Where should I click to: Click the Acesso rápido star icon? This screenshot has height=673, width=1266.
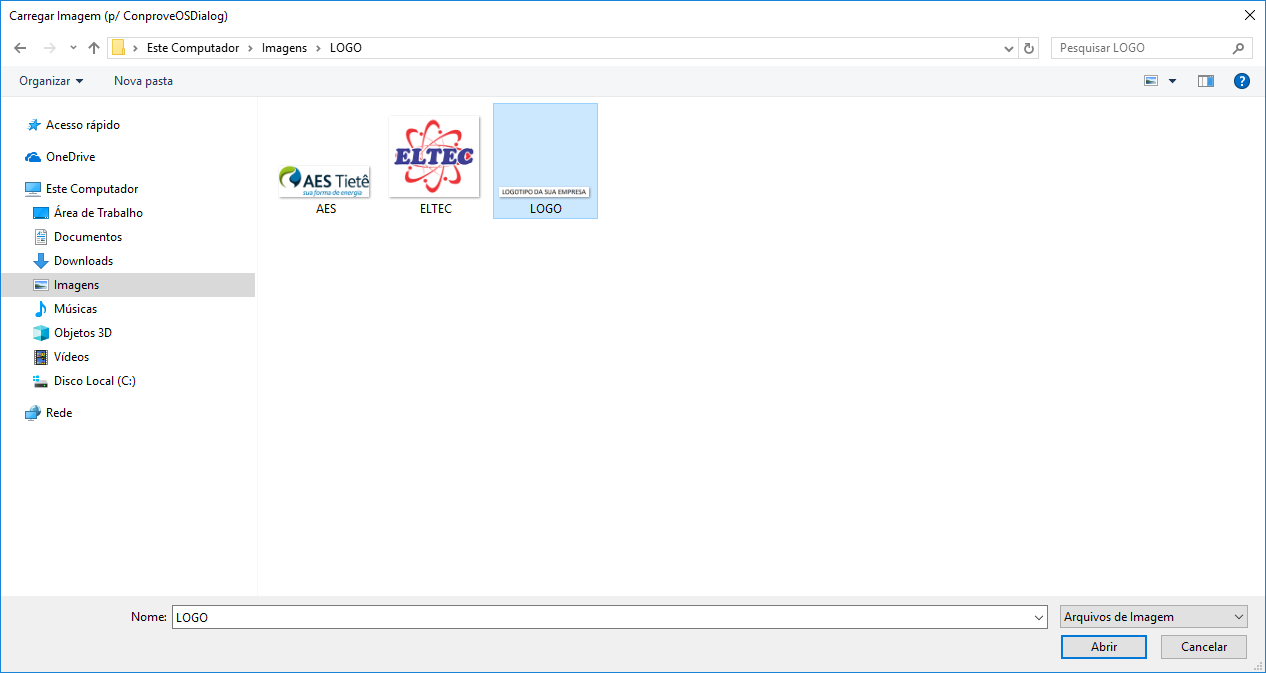33,125
